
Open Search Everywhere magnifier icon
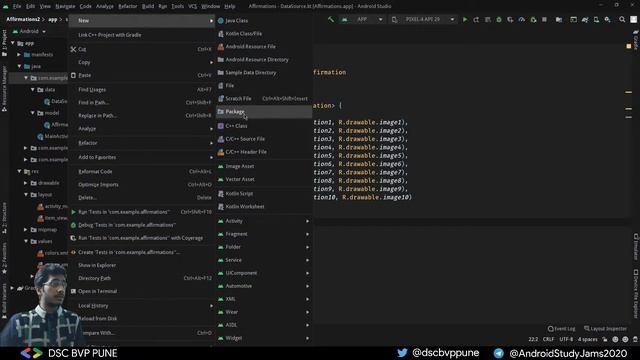pyautogui.click(x=622, y=20)
